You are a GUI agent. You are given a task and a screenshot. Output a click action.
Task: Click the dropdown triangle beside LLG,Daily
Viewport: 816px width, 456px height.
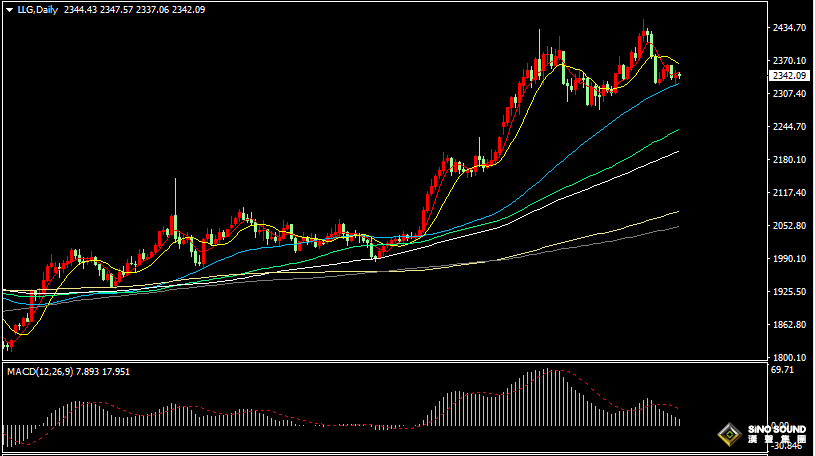pyautogui.click(x=8, y=9)
